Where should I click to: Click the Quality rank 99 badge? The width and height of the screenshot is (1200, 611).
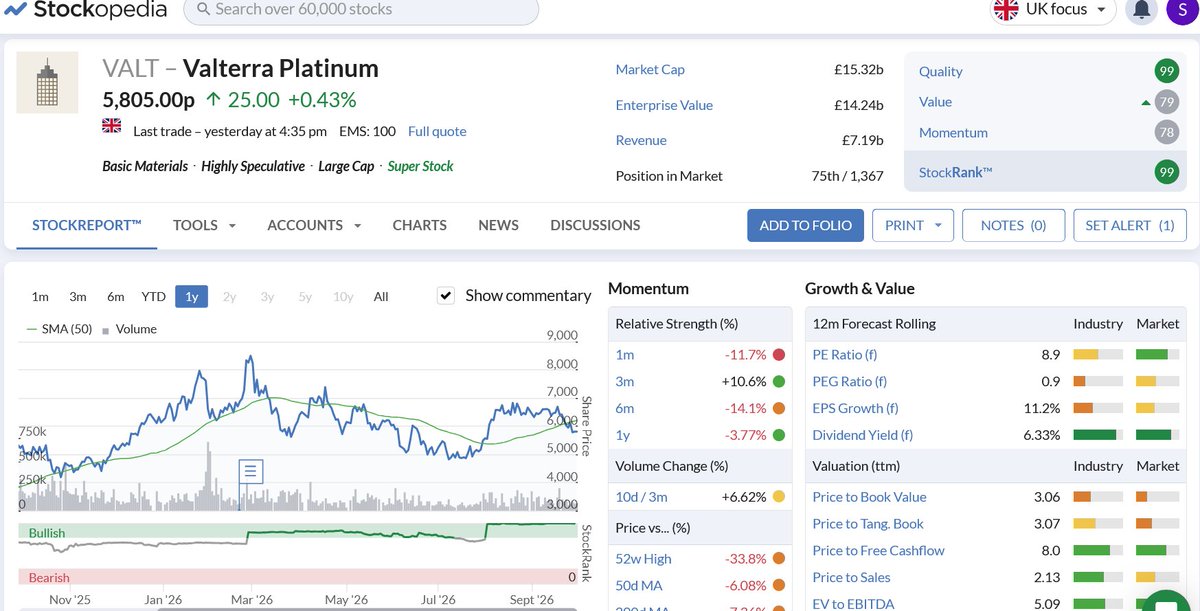click(x=1165, y=71)
